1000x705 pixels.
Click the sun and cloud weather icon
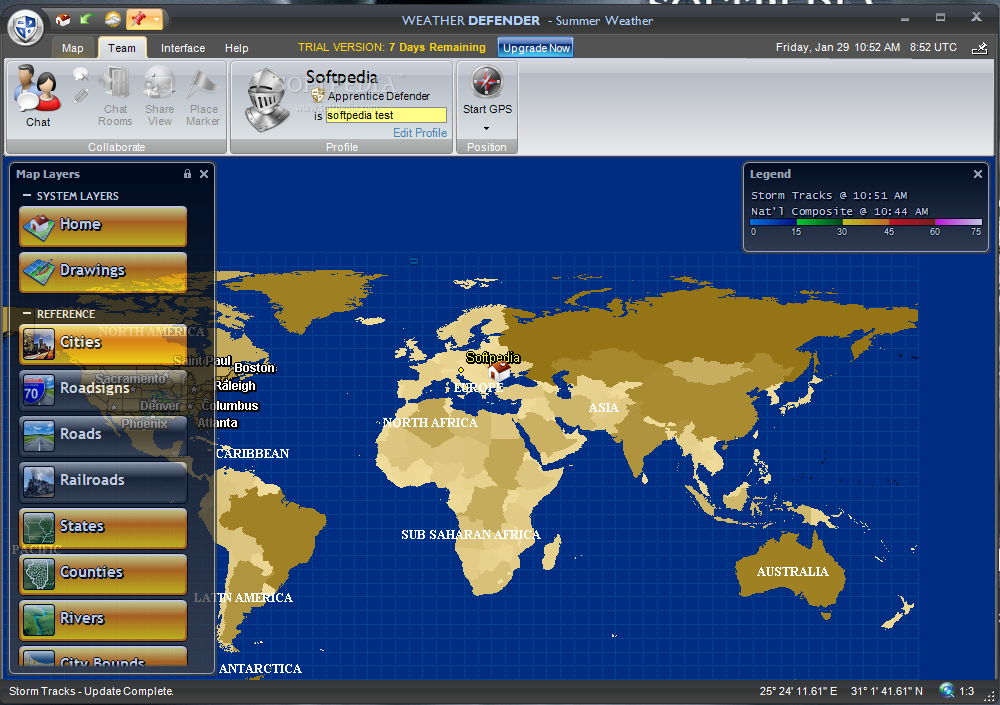112,20
